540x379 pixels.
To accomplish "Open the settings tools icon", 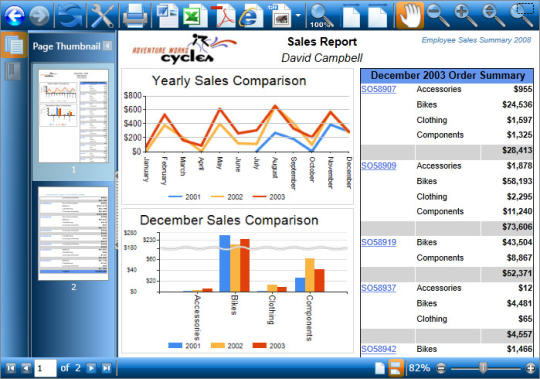I will (102, 15).
